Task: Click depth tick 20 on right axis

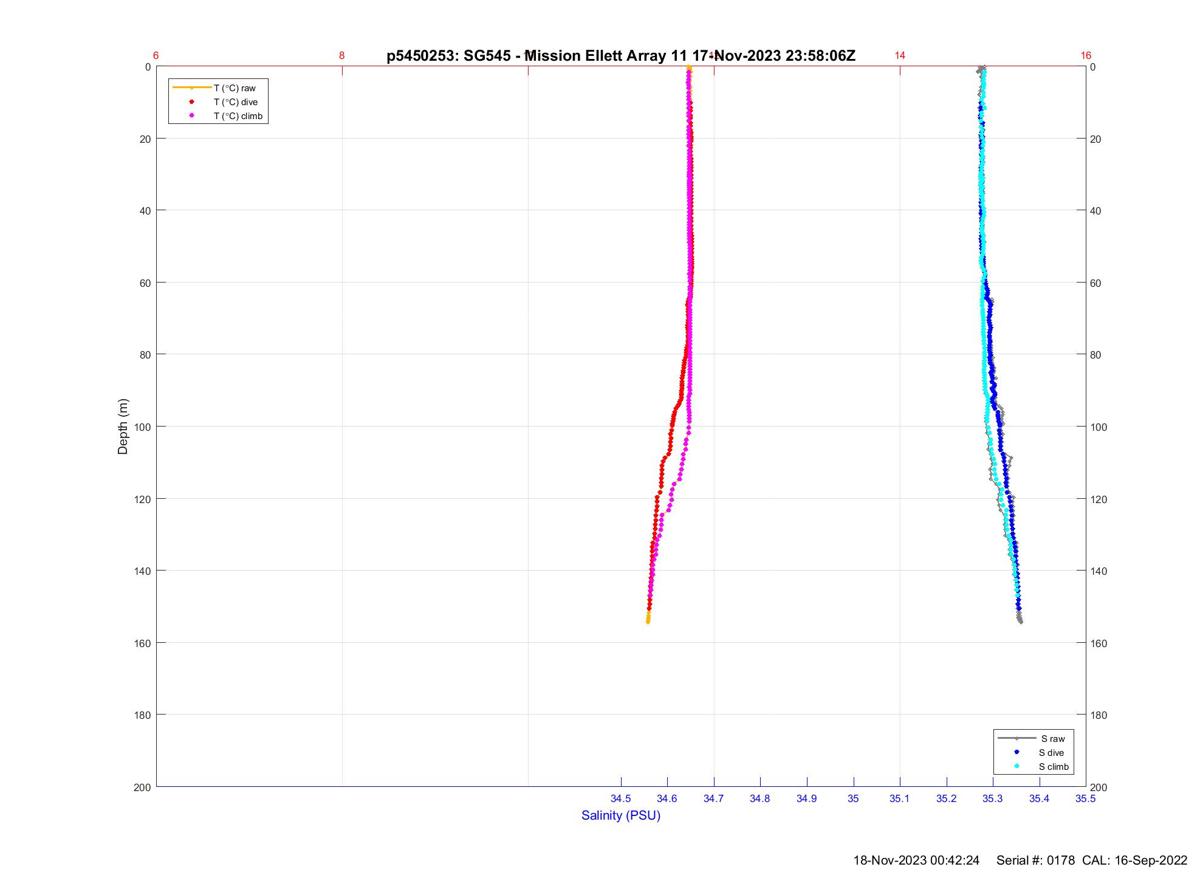Action: pyautogui.click(x=1097, y=139)
